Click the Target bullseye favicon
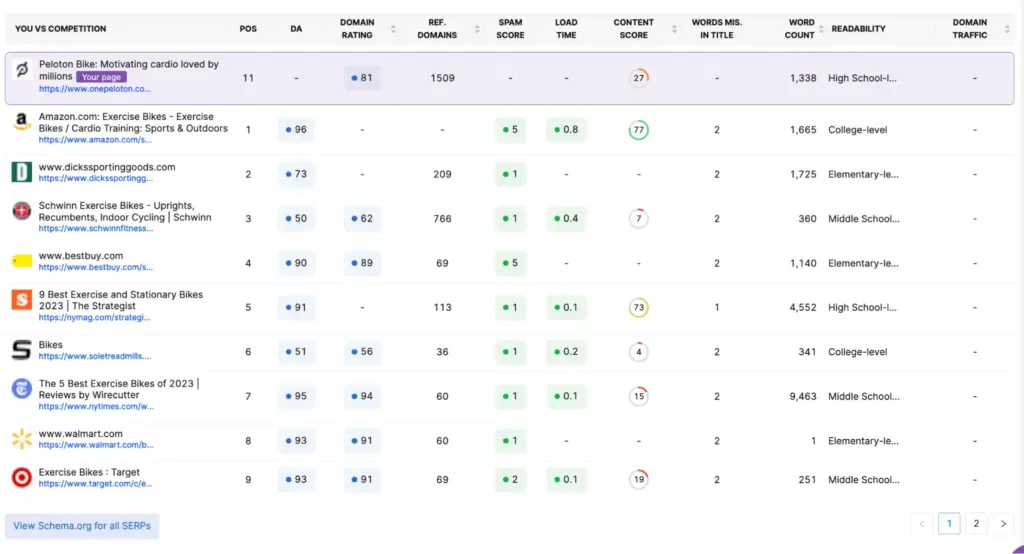This screenshot has width=1024, height=554. tap(22, 478)
